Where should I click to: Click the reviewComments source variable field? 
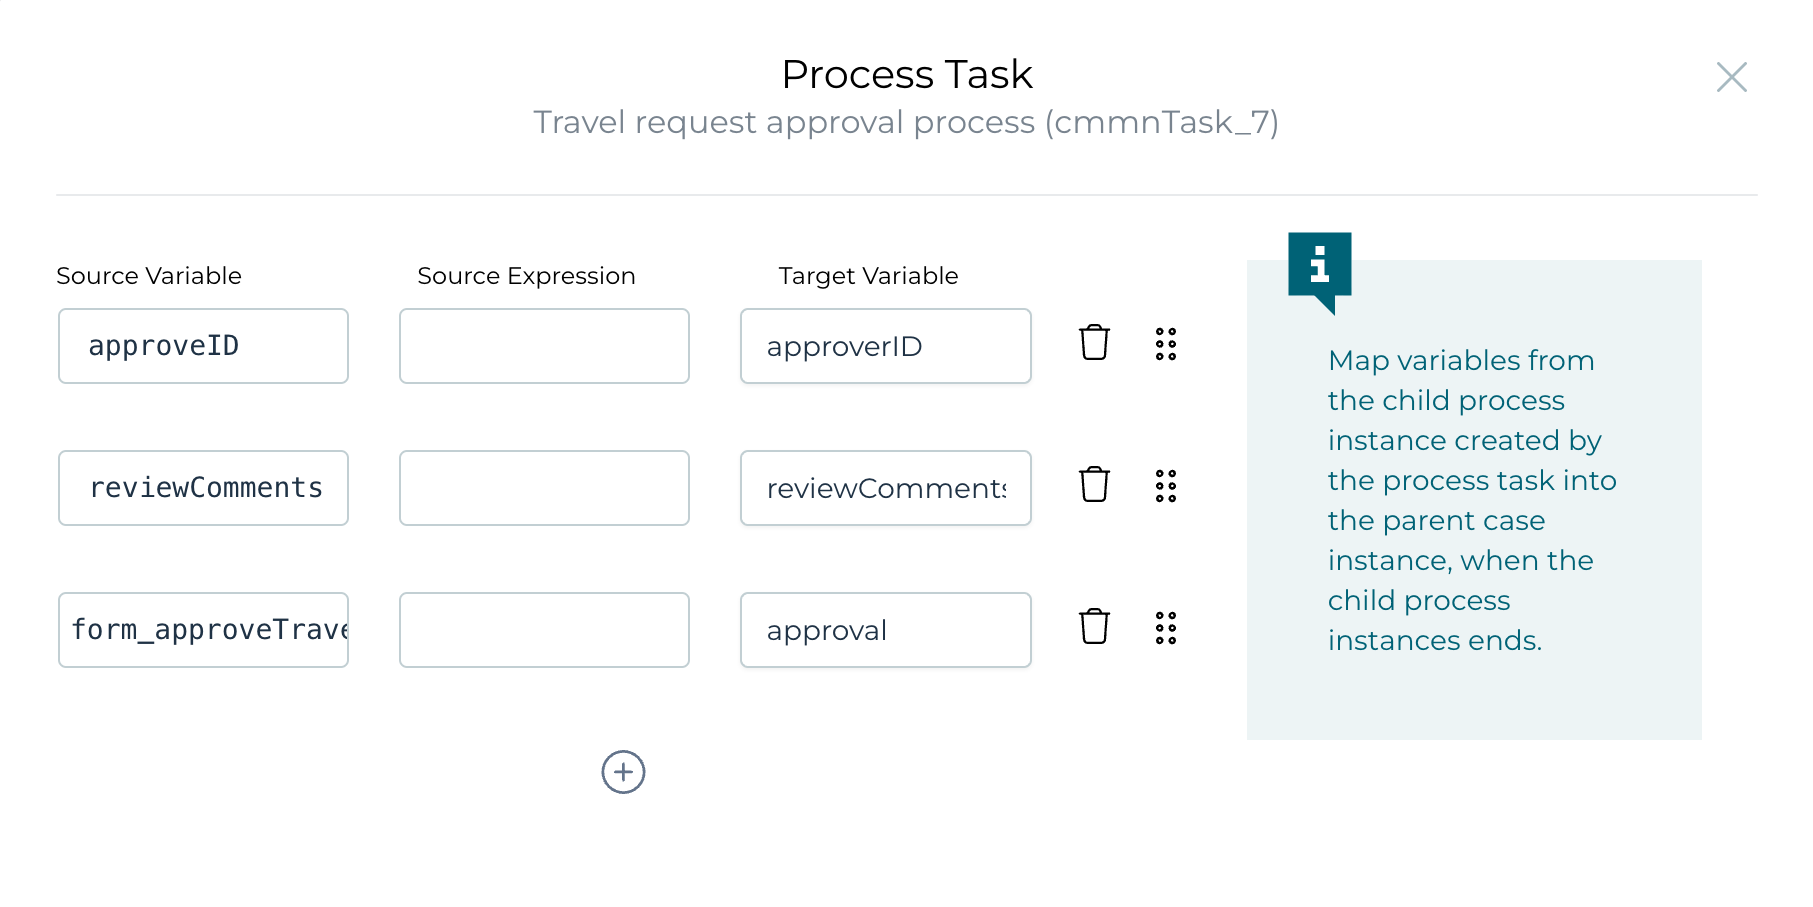[203, 488]
